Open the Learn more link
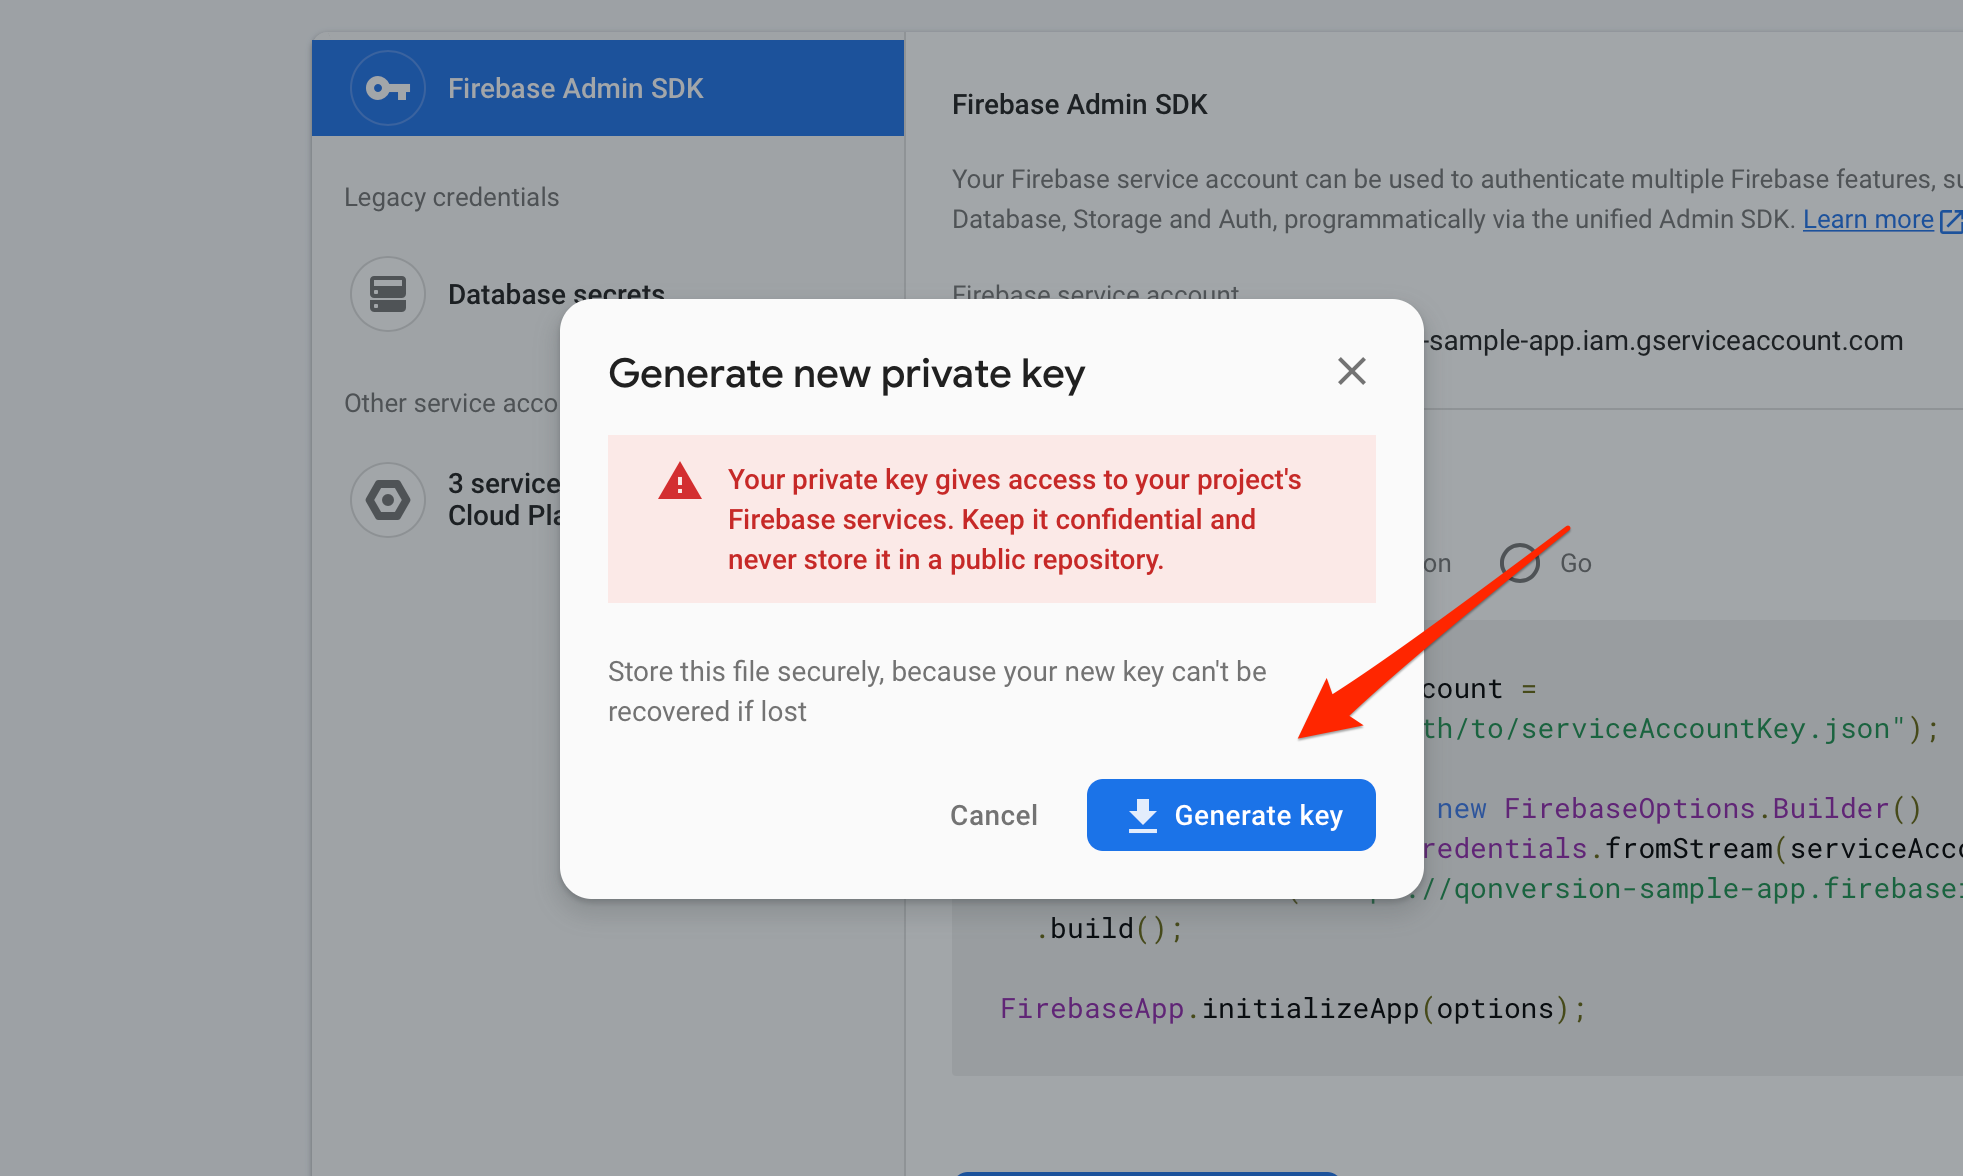The width and height of the screenshot is (1963, 1176). [1868, 219]
